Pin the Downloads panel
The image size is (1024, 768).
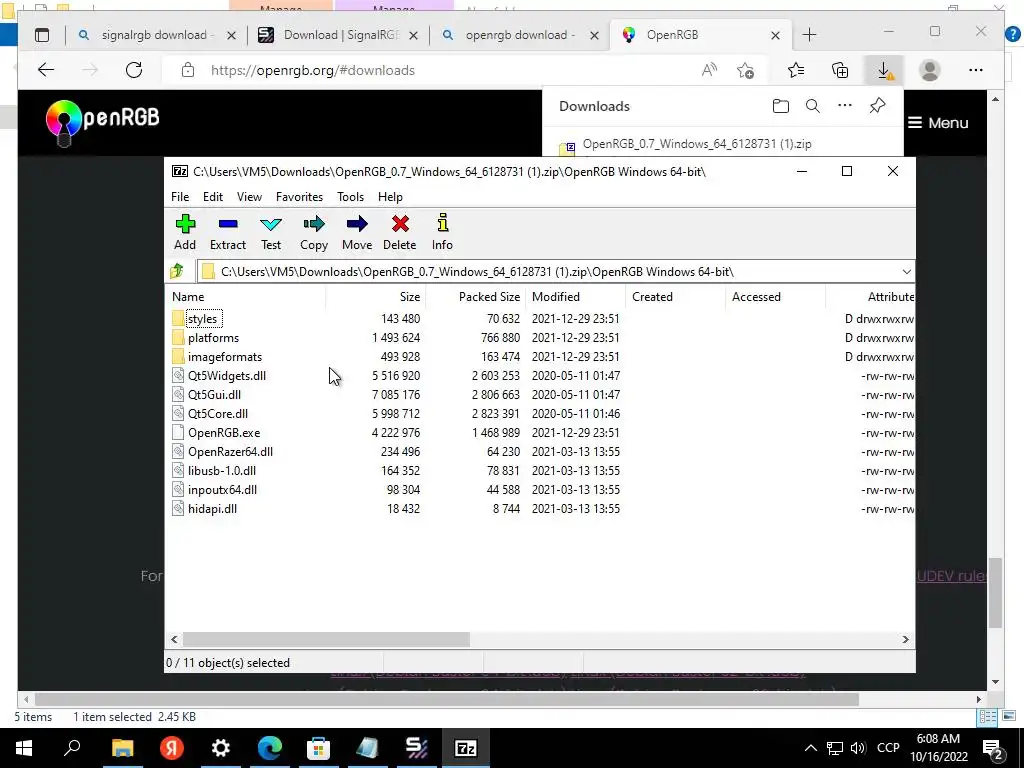pos(877,106)
